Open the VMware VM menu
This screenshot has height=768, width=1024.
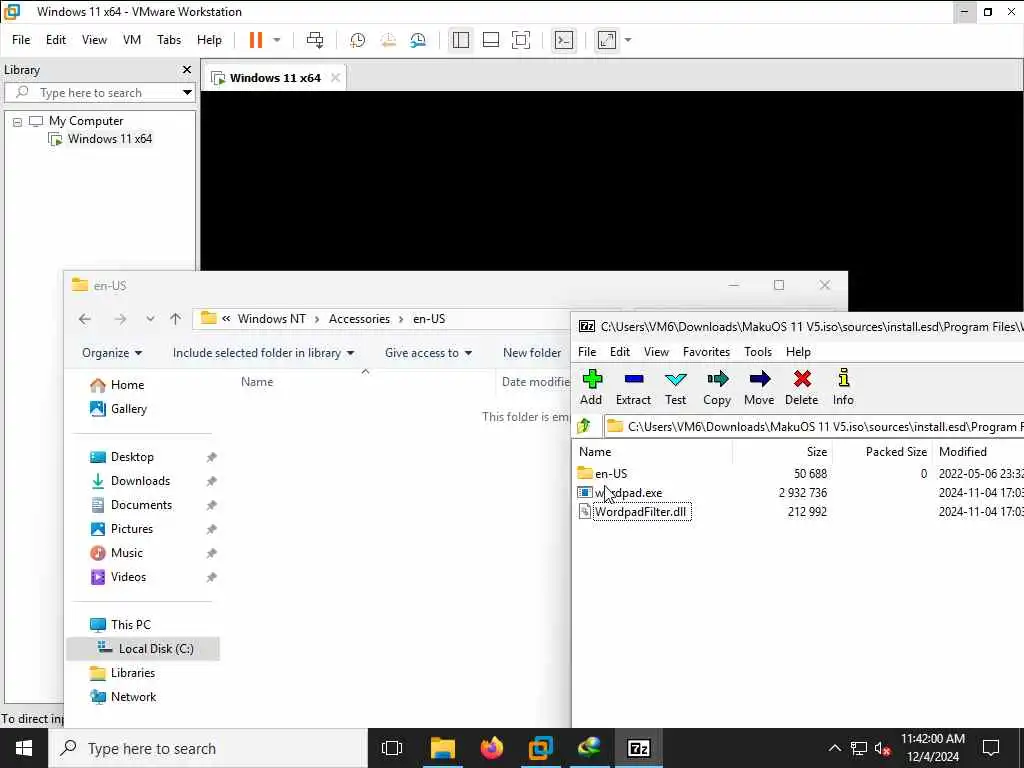(132, 40)
